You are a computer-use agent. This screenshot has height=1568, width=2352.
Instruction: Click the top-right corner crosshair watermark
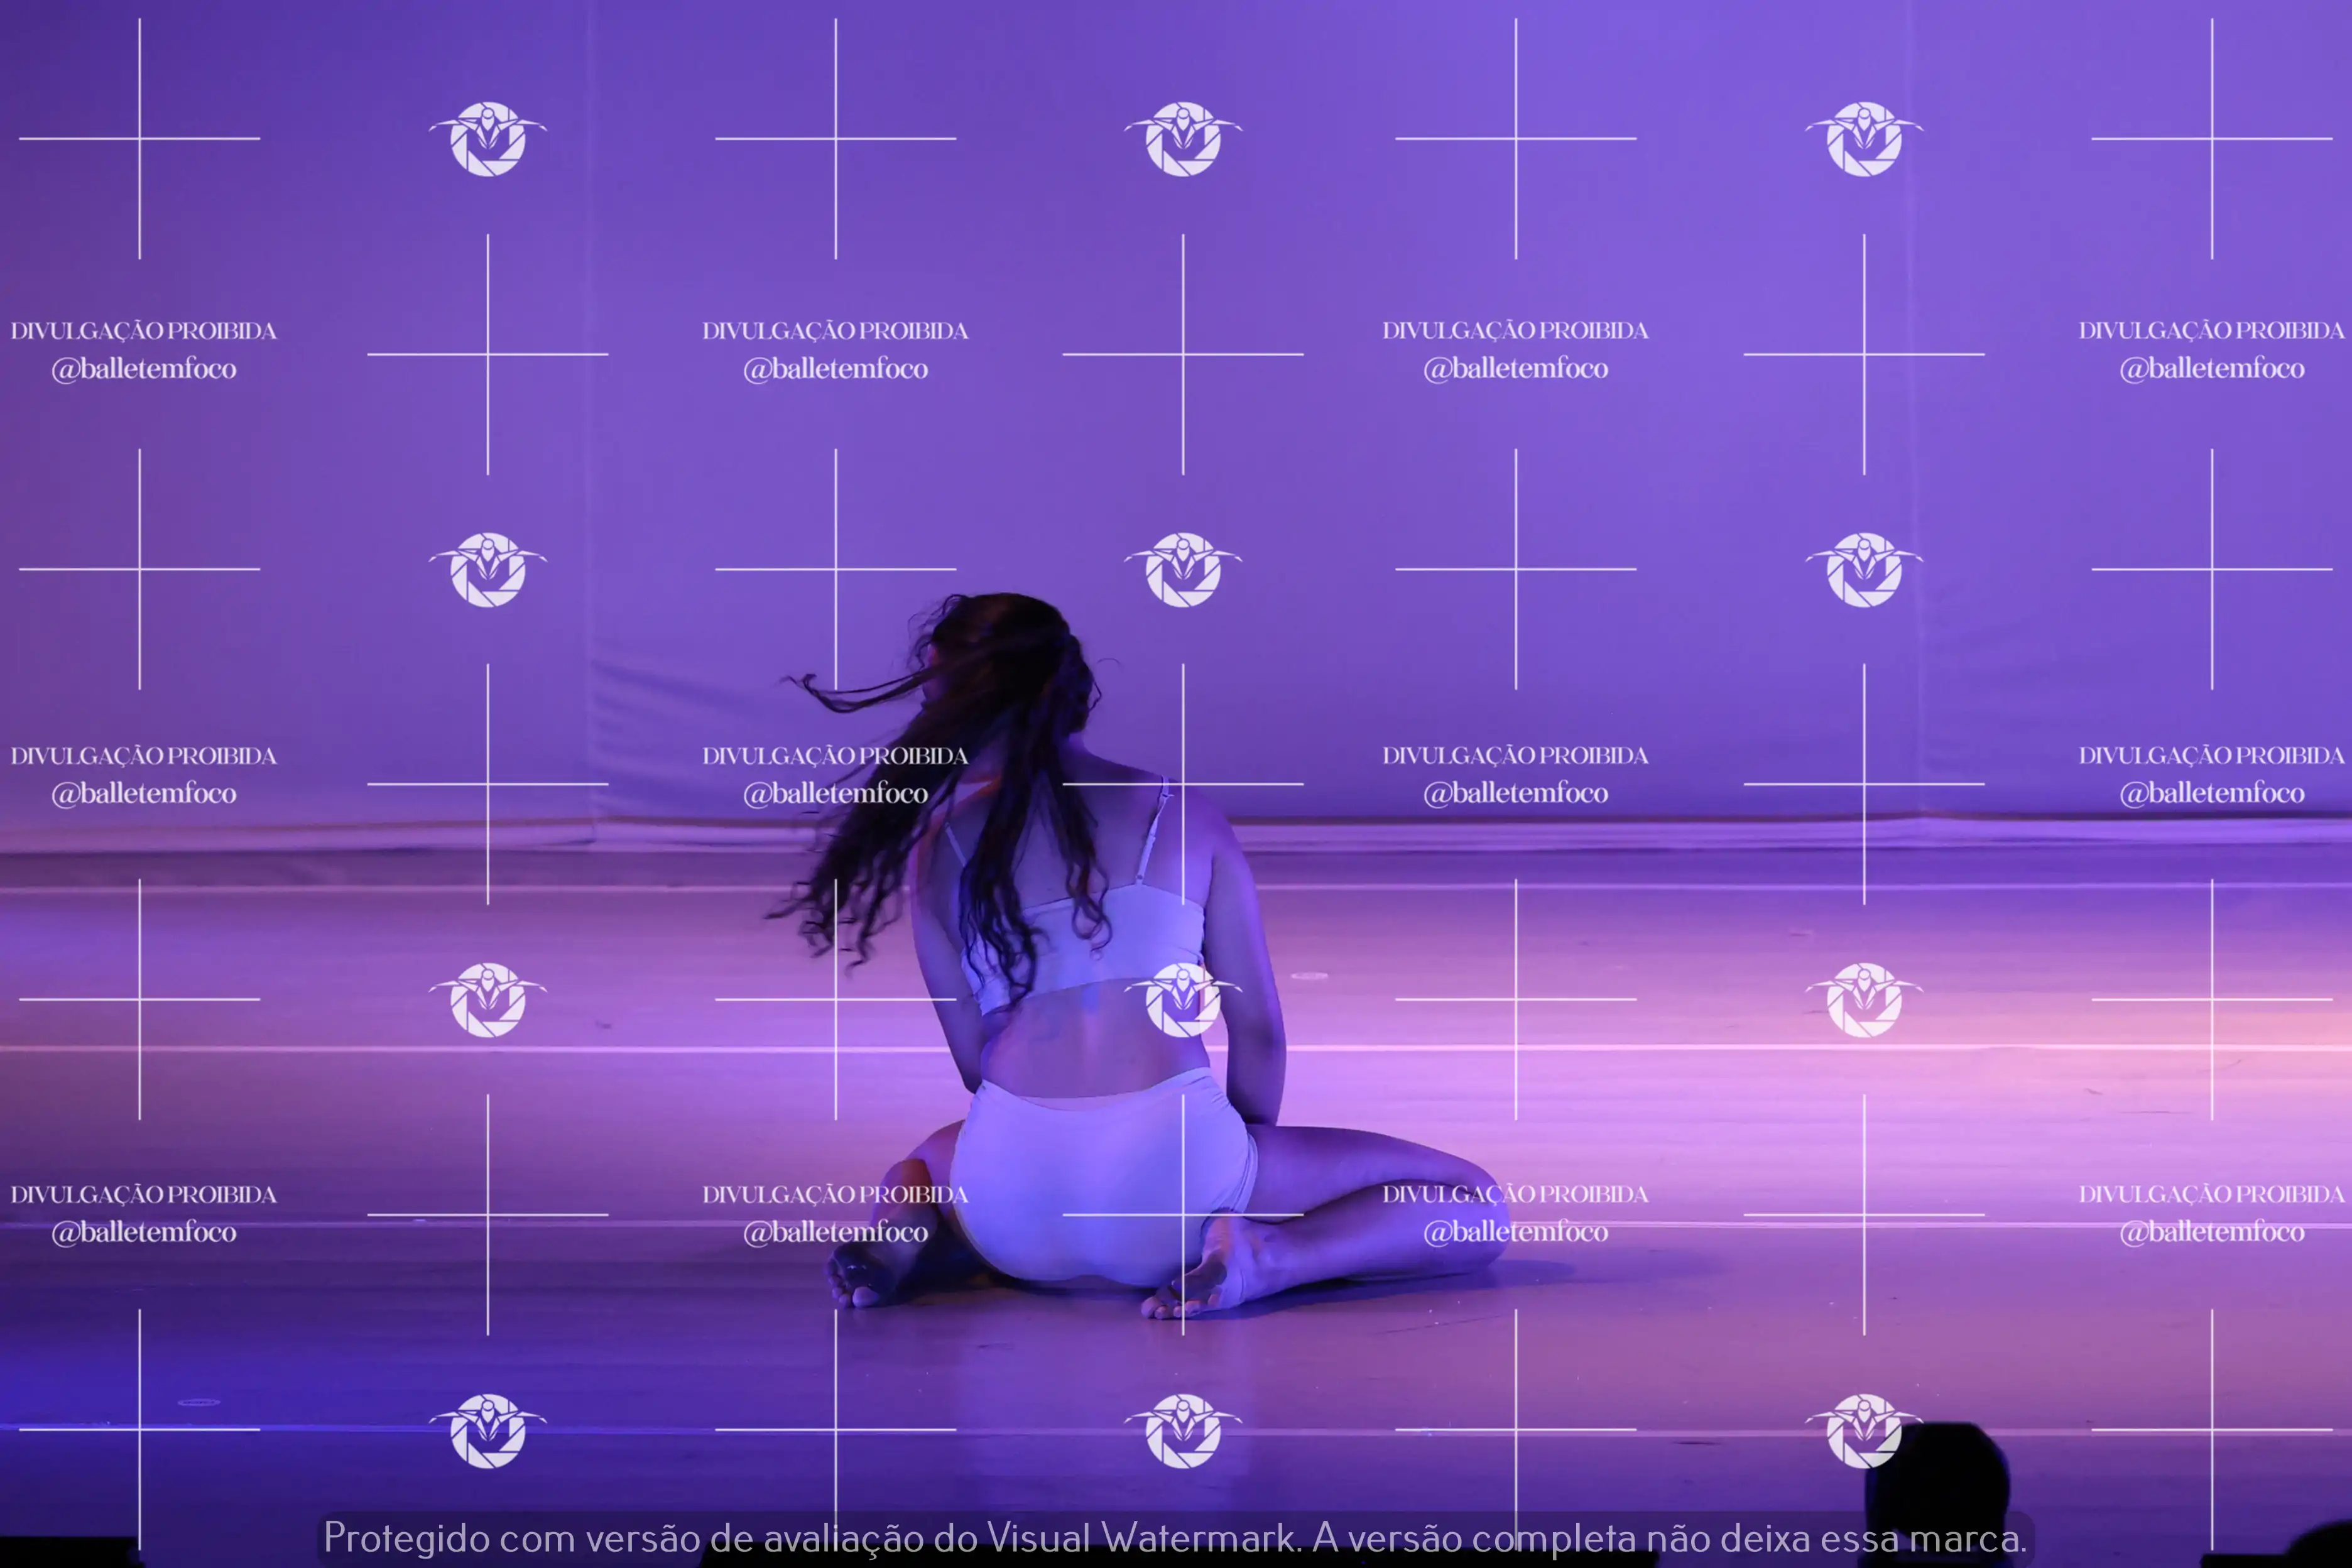pyautogui.click(x=2211, y=139)
